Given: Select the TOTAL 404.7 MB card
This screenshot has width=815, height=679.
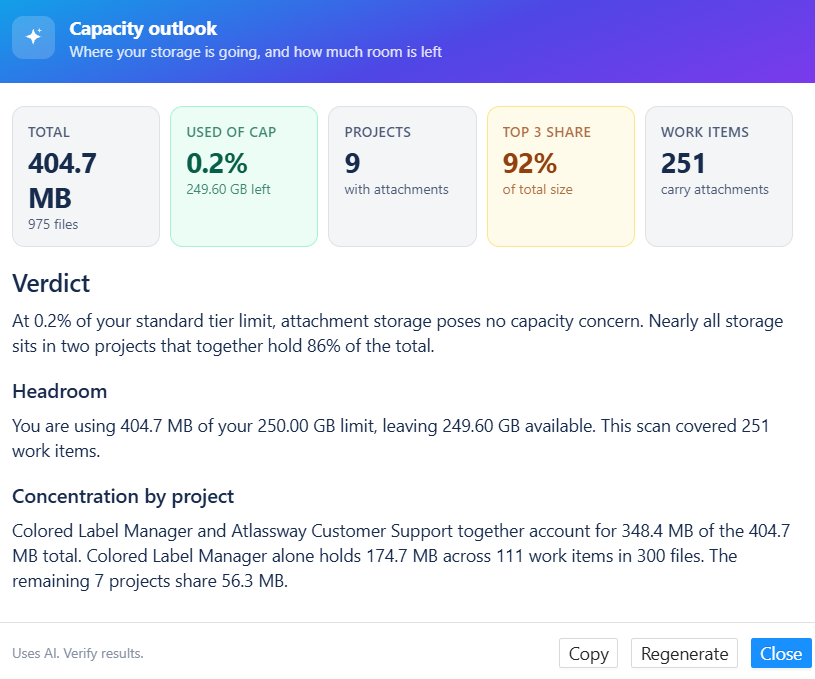Looking at the screenshot, I should [86, 176].
